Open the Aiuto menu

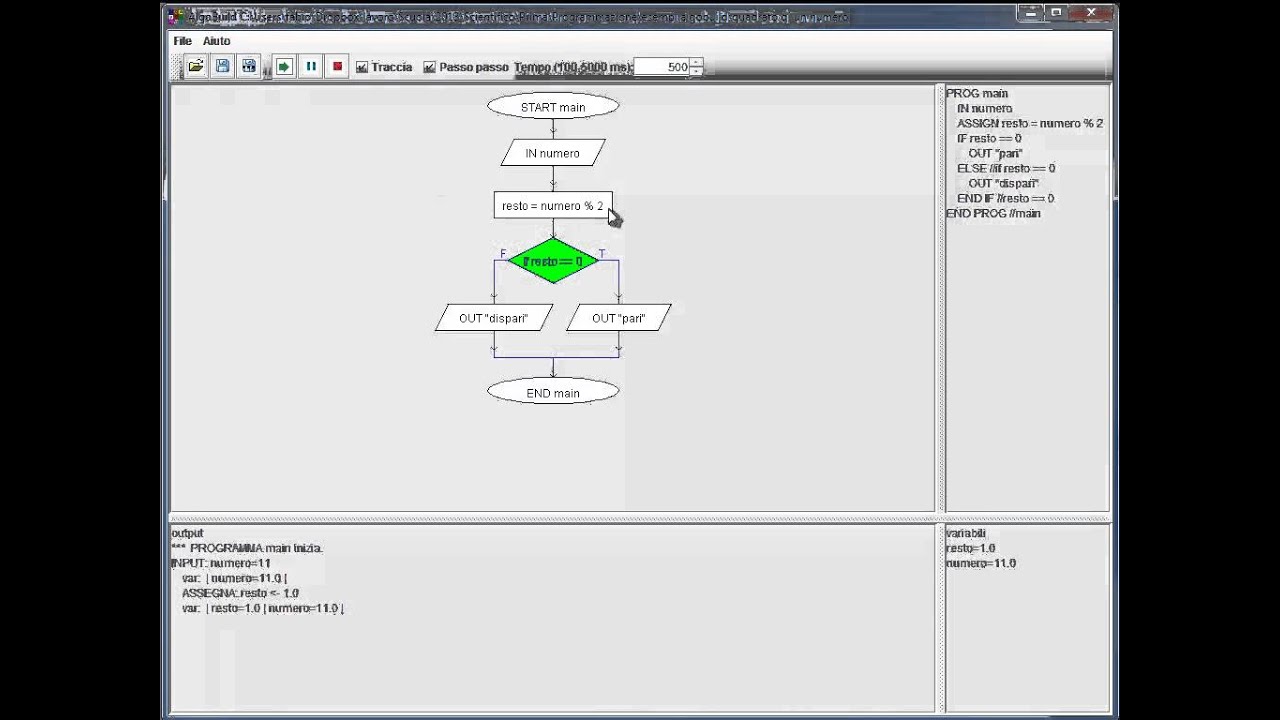coord(217,41)
